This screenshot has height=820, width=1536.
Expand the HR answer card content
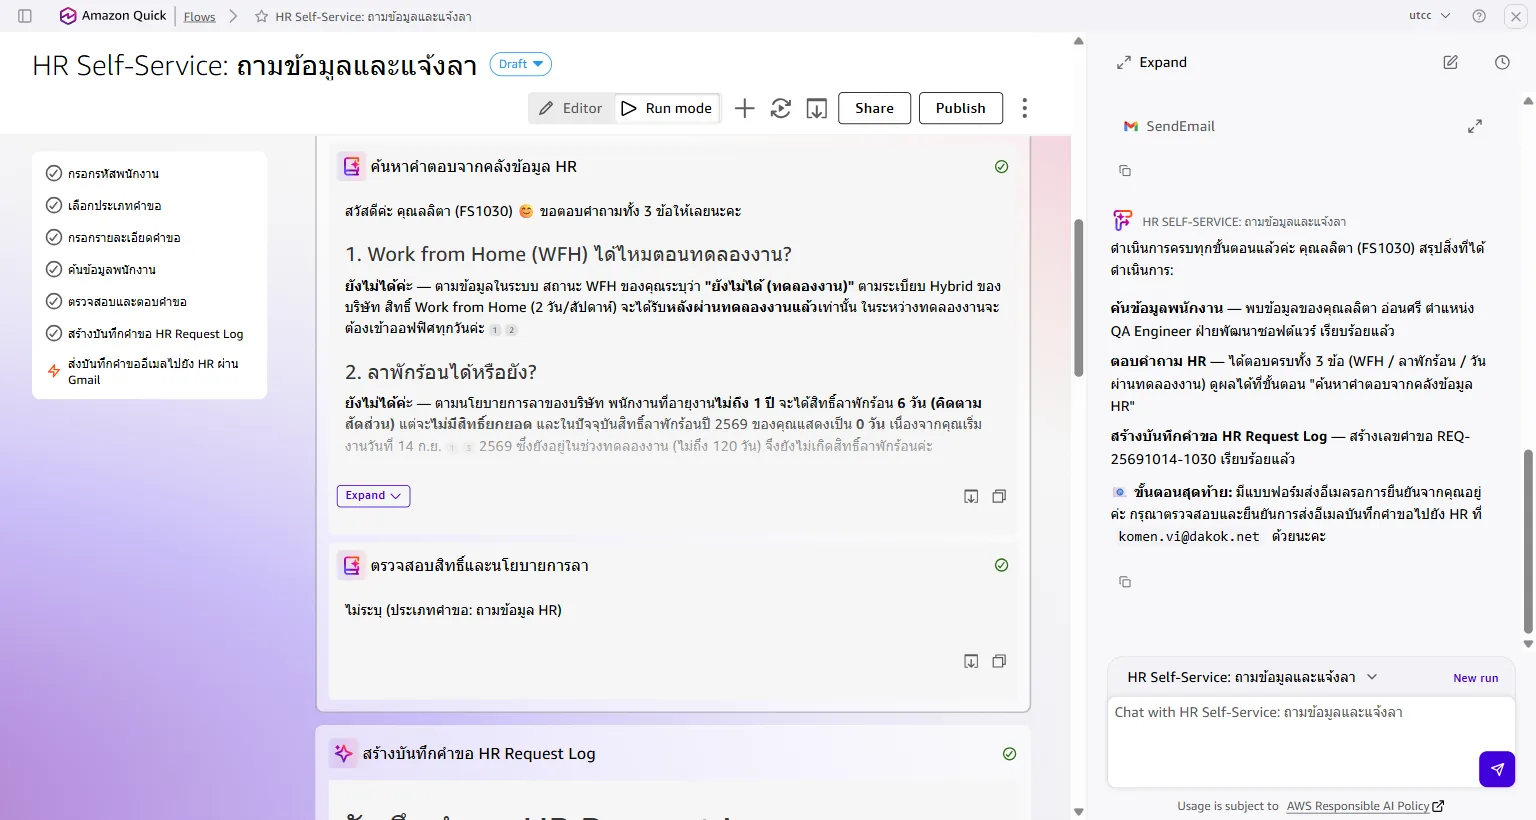373,496
